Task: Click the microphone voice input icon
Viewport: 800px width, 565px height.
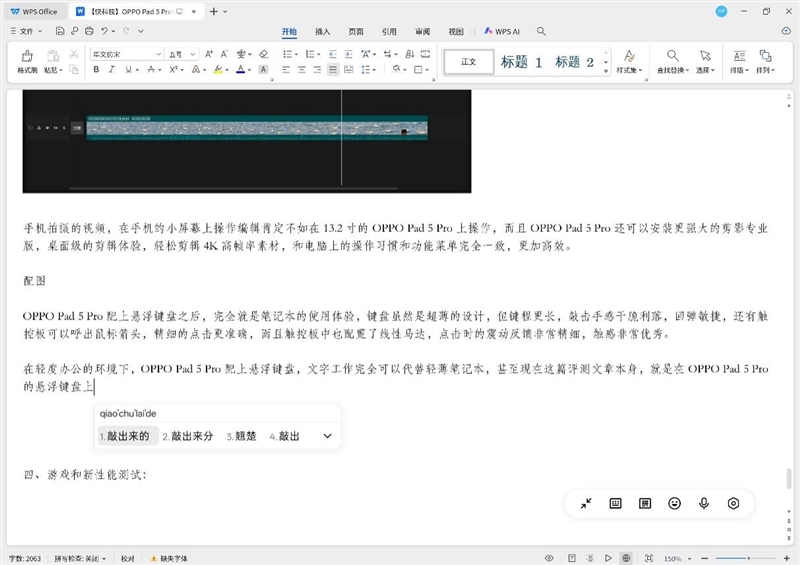Action: click(704, 504)
